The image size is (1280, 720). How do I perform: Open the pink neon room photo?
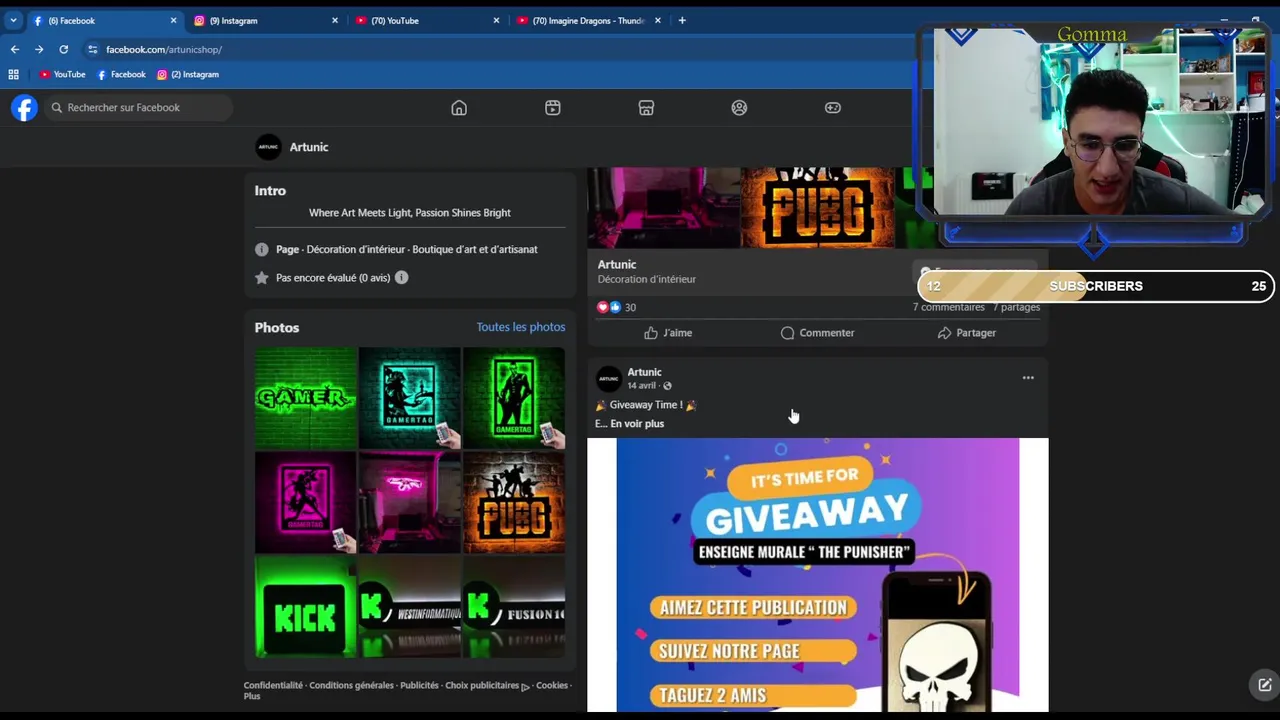[x=410, y=502]
